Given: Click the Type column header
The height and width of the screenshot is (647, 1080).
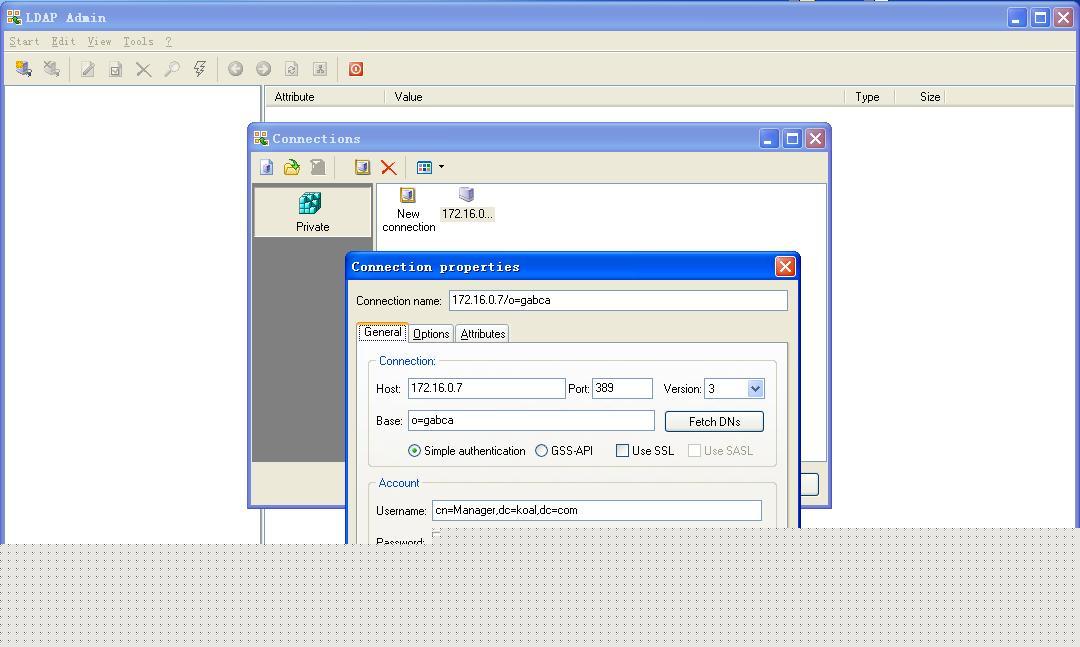Looking at the screenshot, I should (x=869, y=97).
